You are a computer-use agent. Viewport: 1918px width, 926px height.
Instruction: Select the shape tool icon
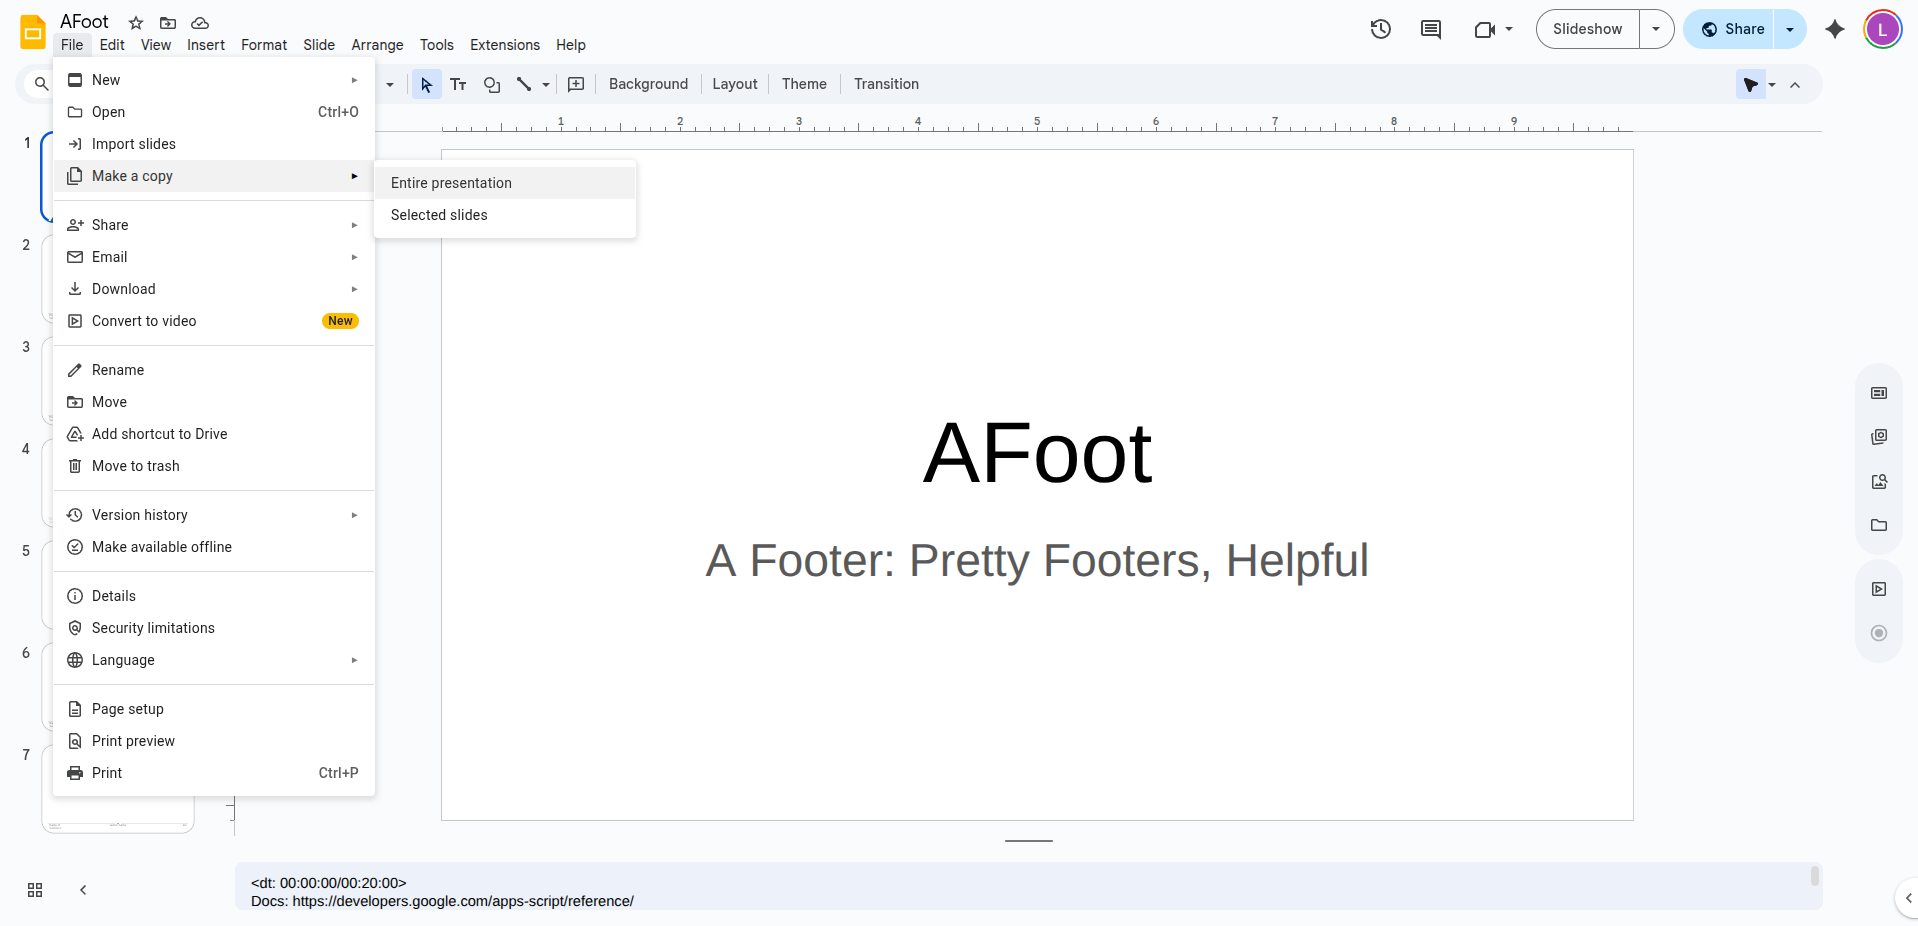pyautogui.click(x=491, y=84)
